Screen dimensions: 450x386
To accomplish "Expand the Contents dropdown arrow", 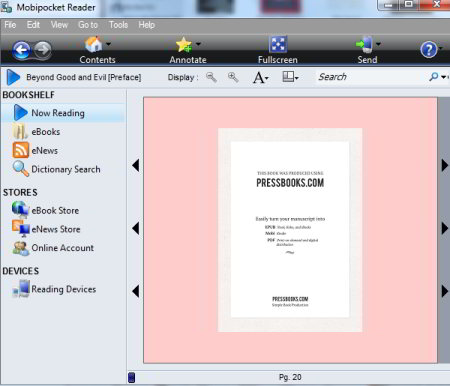I will [x=108, y=44].
